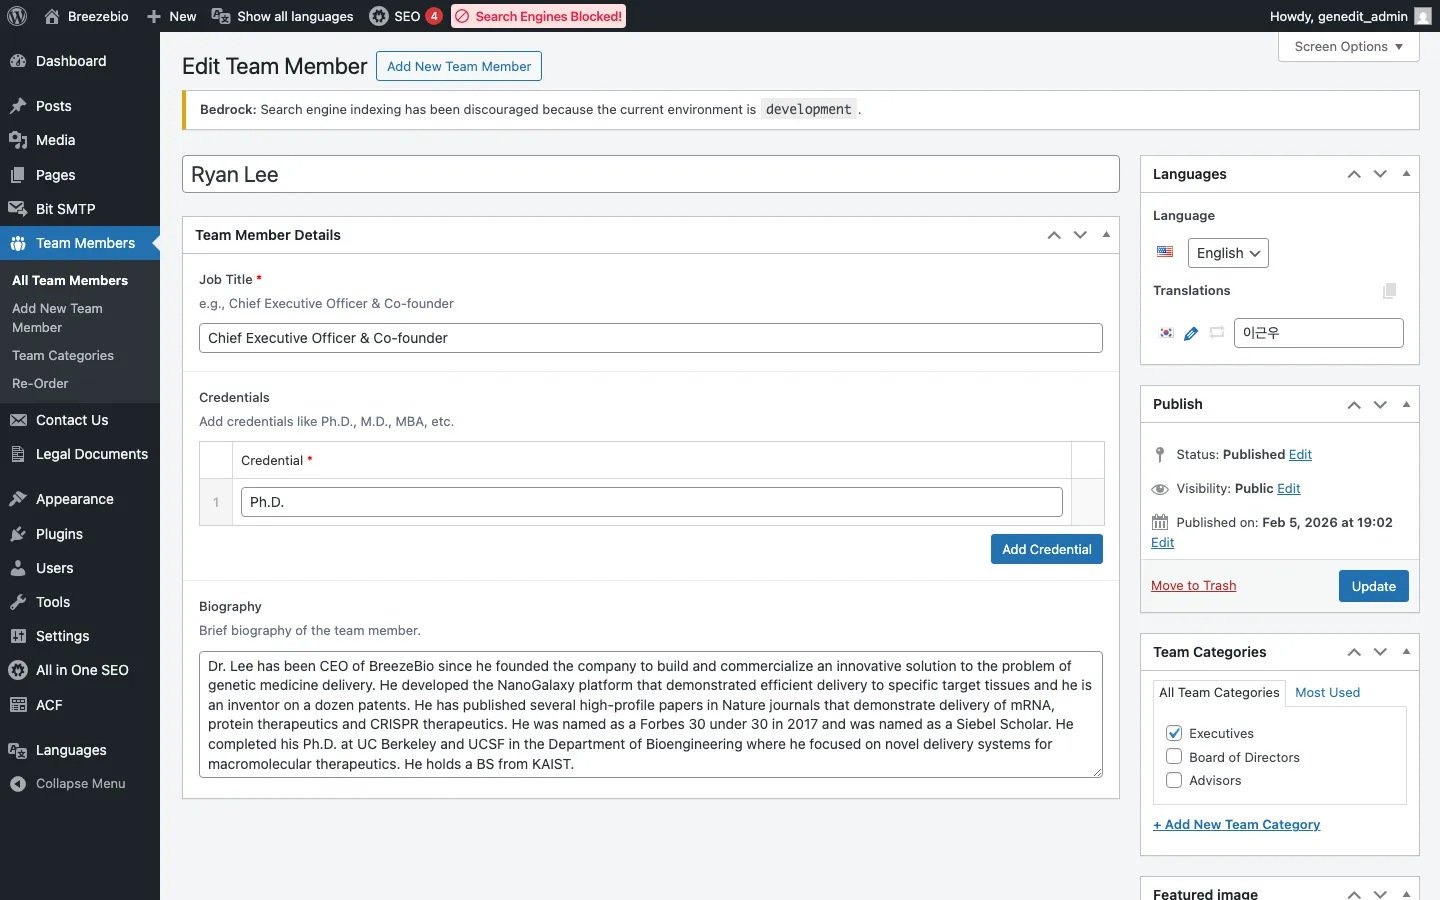Uncheck the Executives category checkbox
The image size is (1440, 900).
[x=1174, y=733]
